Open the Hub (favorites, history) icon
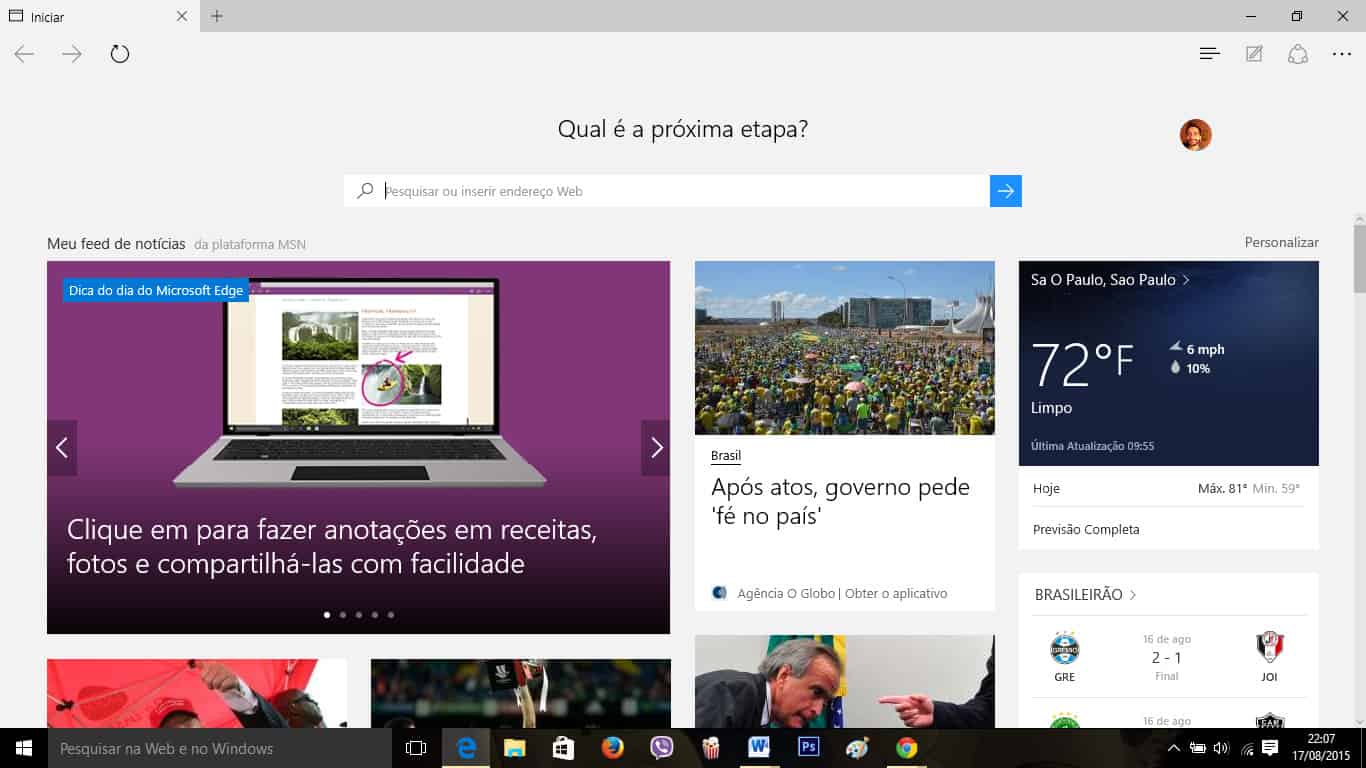Screen dimensions: 1366x768 [1210, 54]
